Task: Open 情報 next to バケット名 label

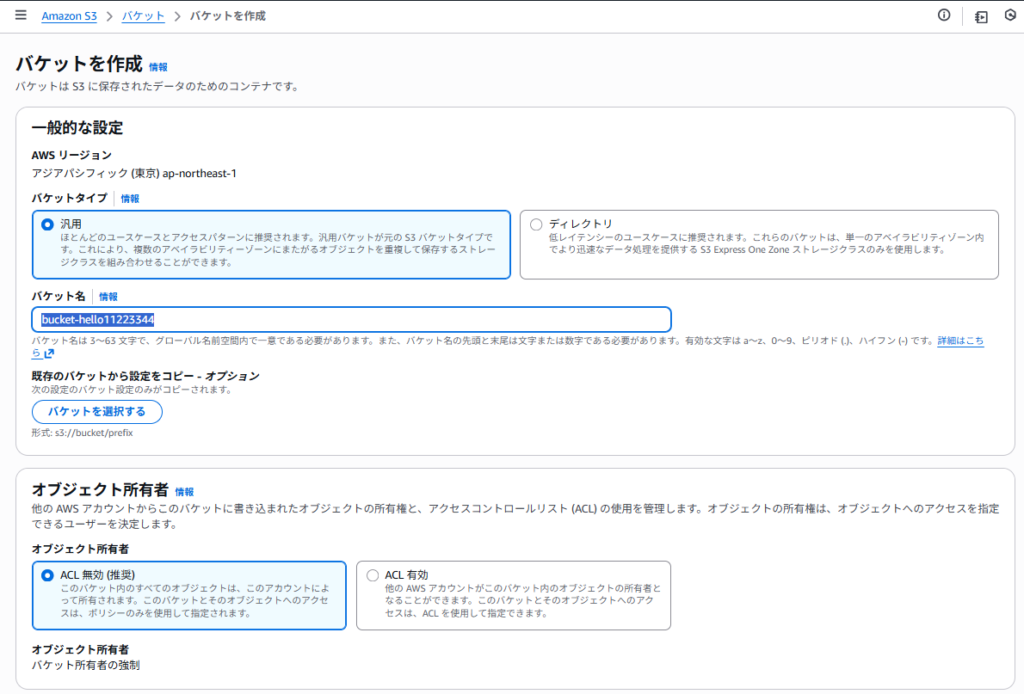Action: coord(108,297)
